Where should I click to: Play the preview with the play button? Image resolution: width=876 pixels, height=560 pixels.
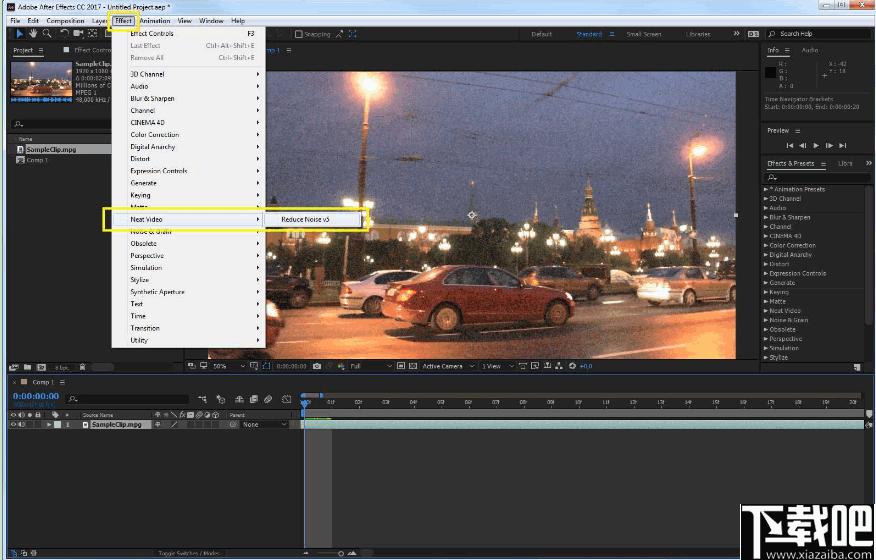(x=816, y=145)
